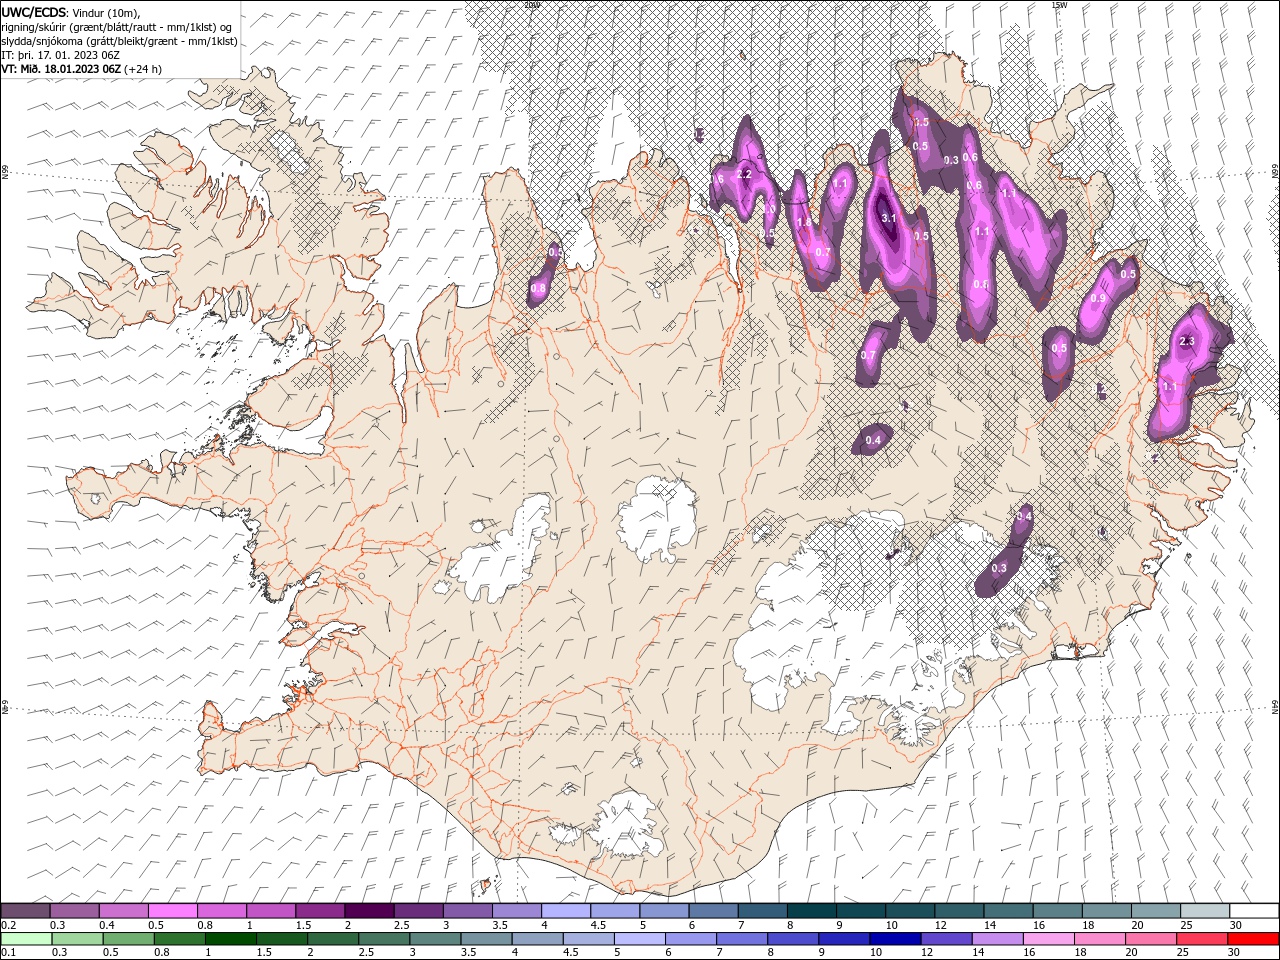Click the dark teal swatch labeled 8 in upper legend
The image size is (1280, 960).
tap(812, 911)
